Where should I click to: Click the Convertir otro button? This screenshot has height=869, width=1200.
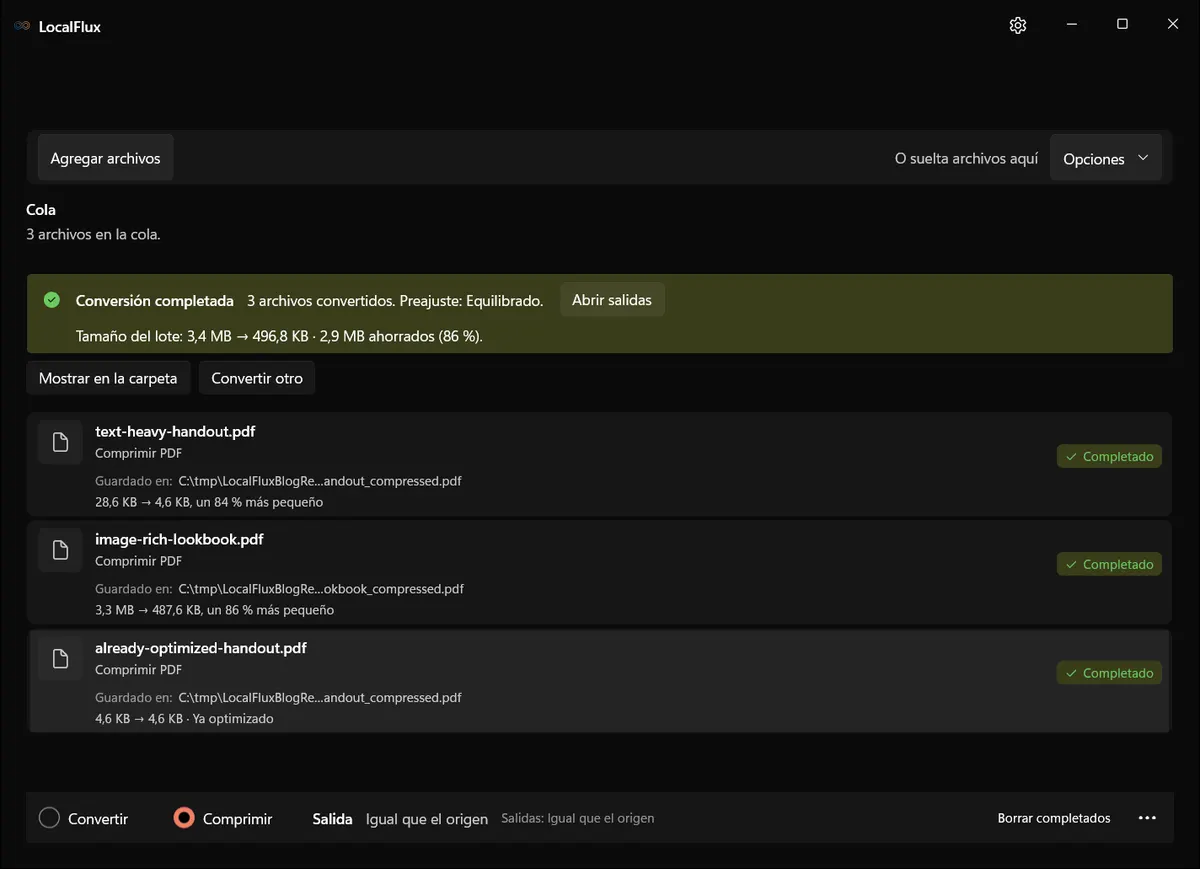coord(257,378)
